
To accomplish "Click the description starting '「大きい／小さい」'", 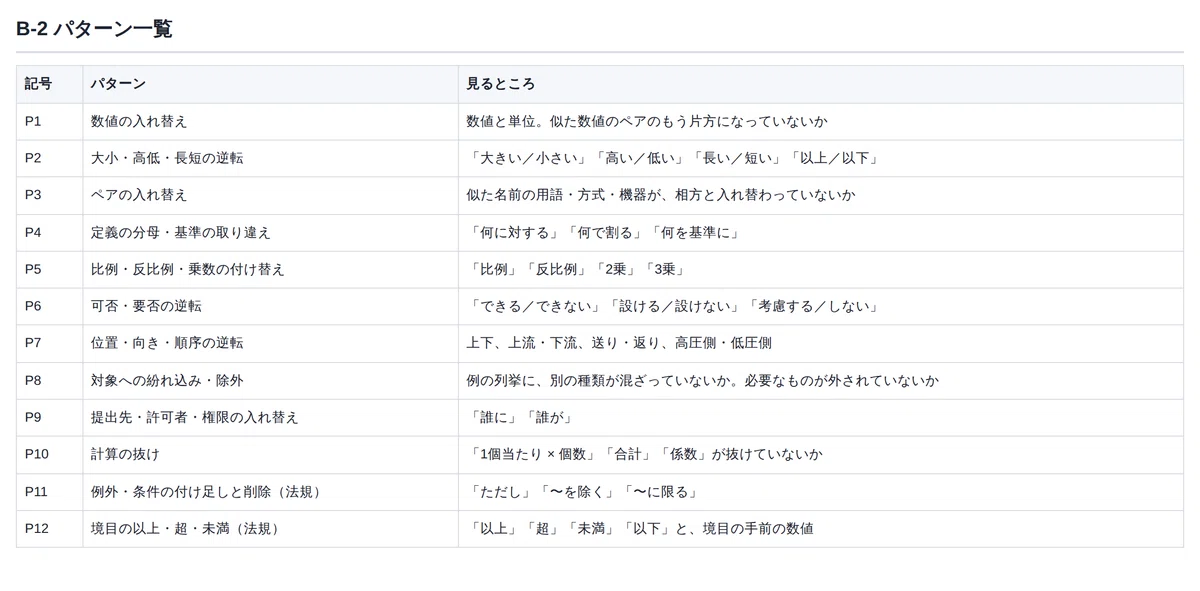I will 675,158.
